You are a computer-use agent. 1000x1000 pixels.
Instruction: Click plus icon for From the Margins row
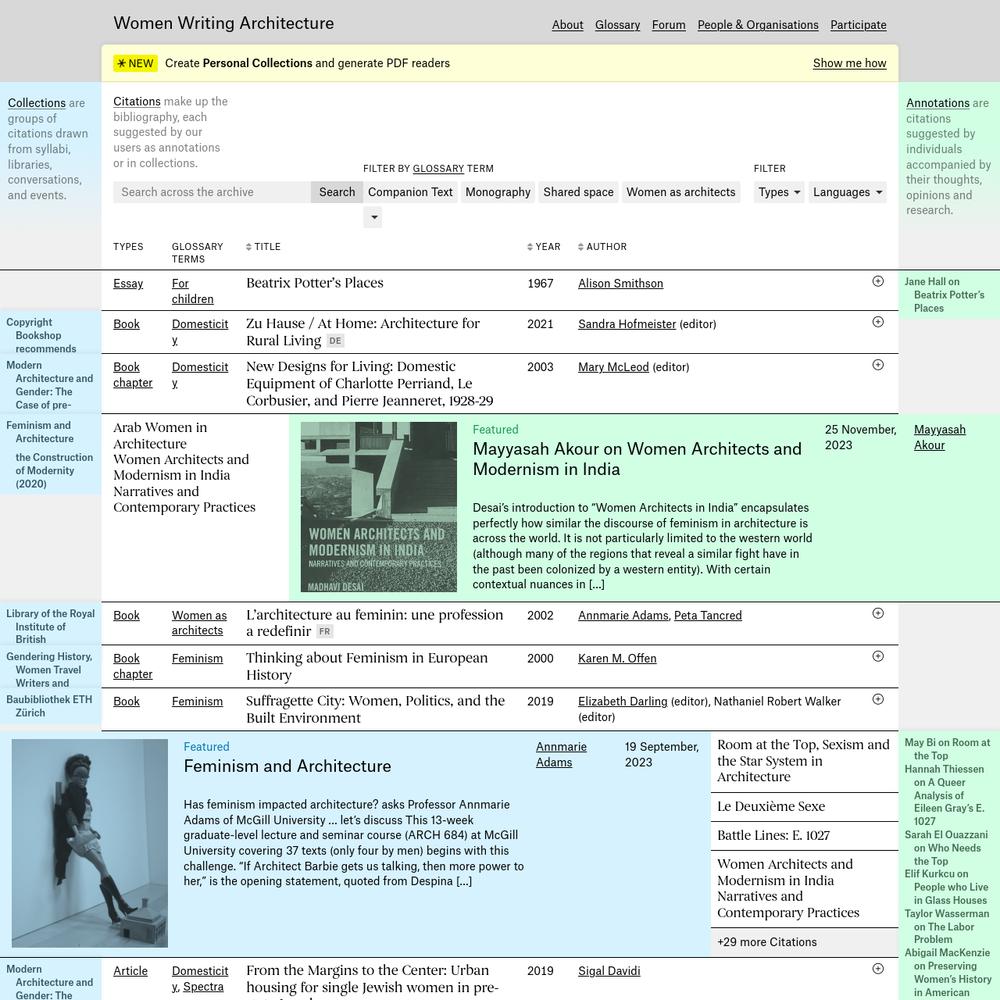tap(878, 969)
